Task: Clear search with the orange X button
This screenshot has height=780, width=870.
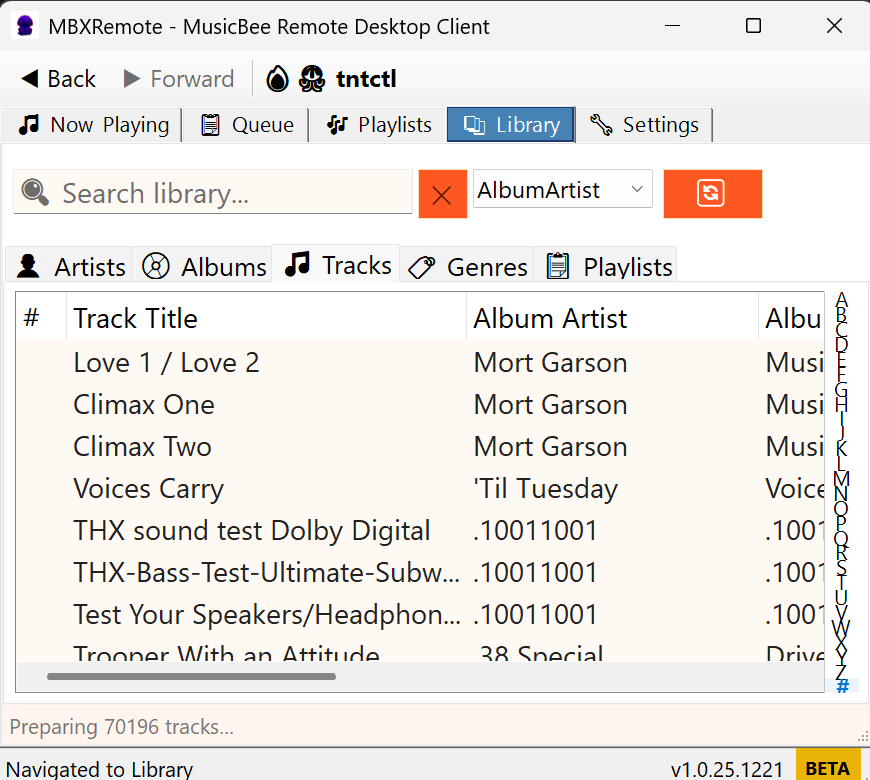Action: pos(442,194)
